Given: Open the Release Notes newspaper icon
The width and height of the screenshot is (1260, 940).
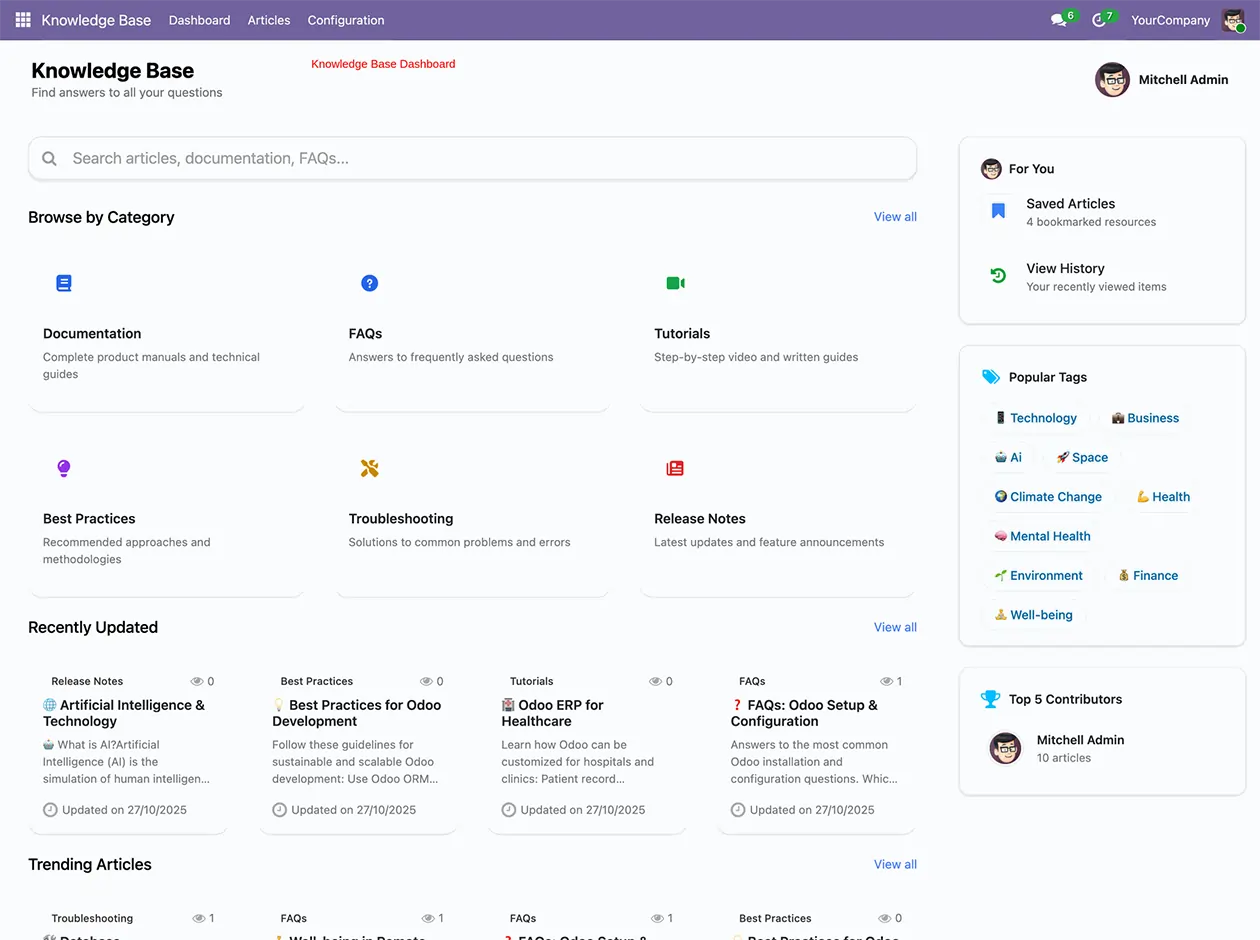Looking at the screenshot, I should click(675, 468).
